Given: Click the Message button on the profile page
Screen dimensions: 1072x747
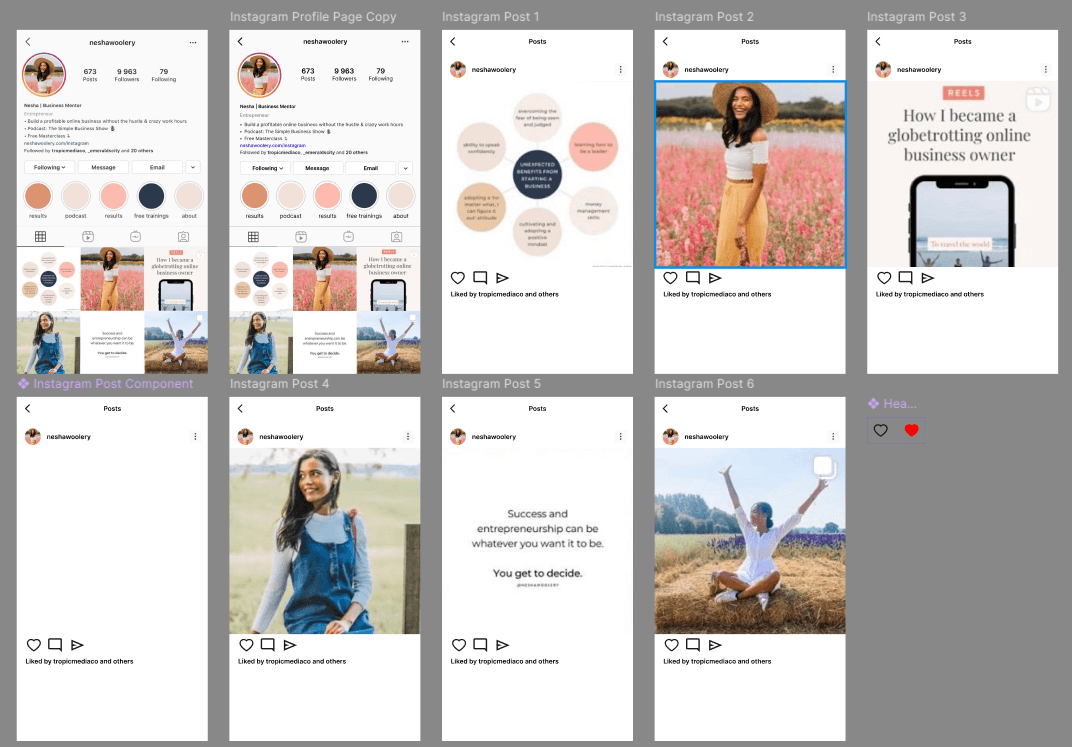Looking at the screenshot, I should point(104,167).
